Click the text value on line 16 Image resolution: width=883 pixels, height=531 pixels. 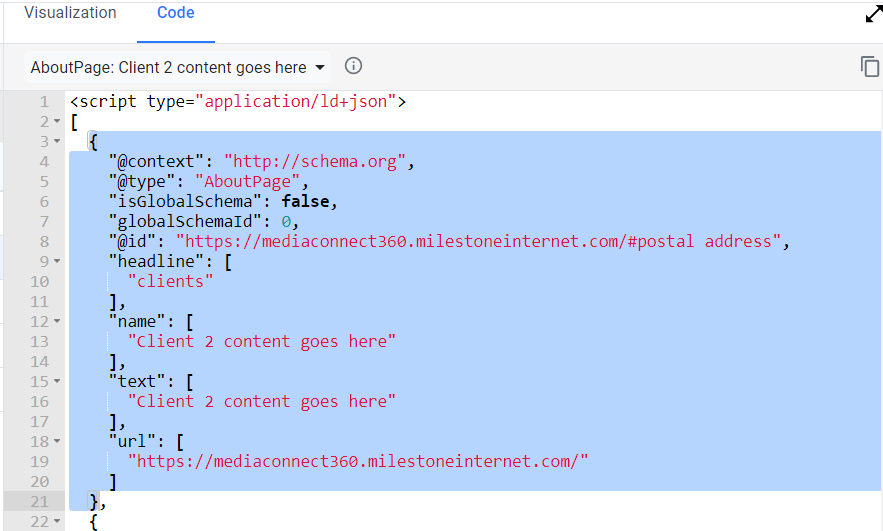[262, 401]
